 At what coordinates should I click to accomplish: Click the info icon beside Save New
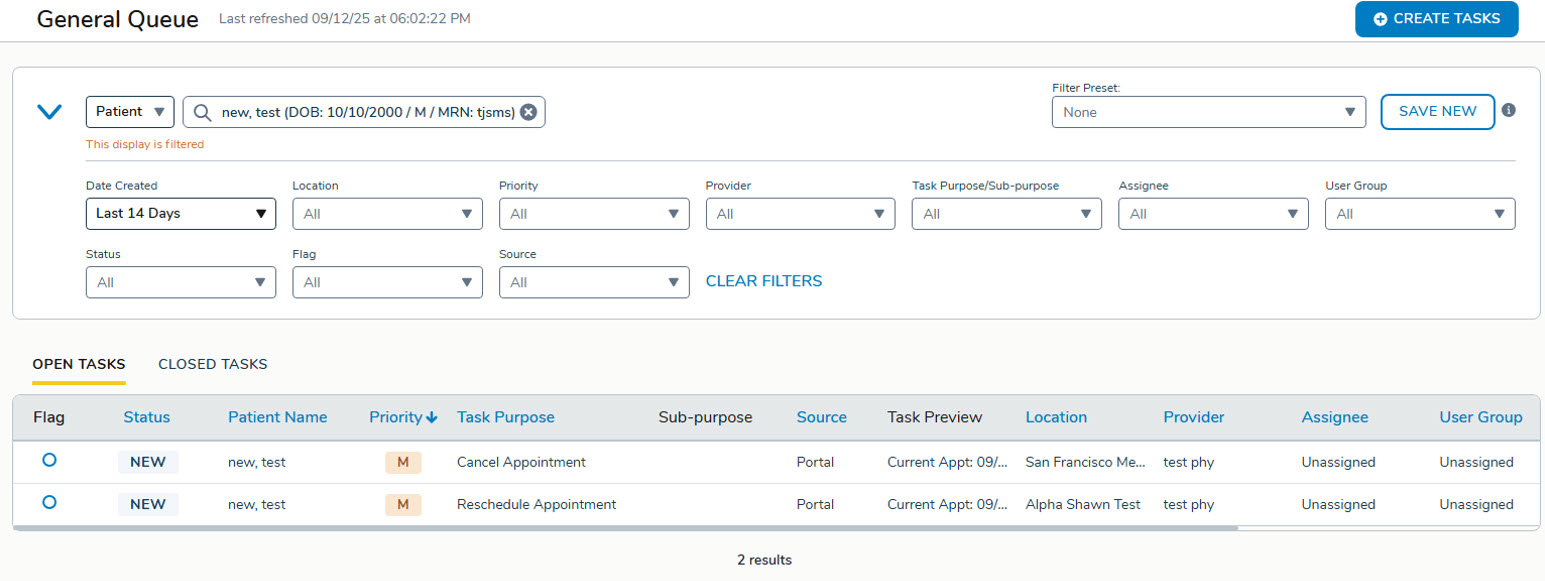coord(1508,110)
